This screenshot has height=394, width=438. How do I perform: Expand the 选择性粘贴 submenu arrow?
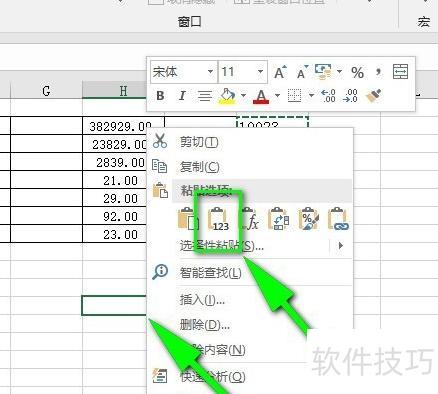coord(340,246)
